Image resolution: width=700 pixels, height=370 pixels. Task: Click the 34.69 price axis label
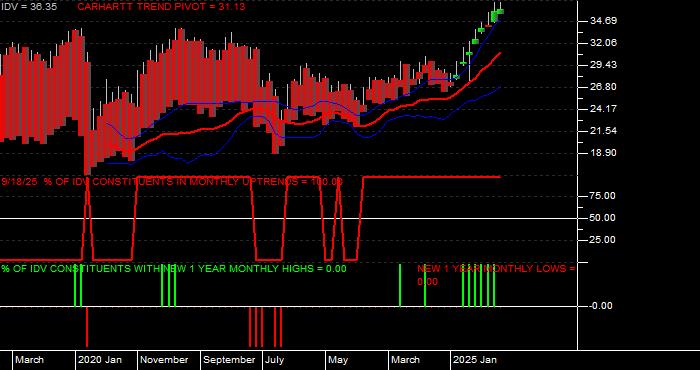coord(604,21)
